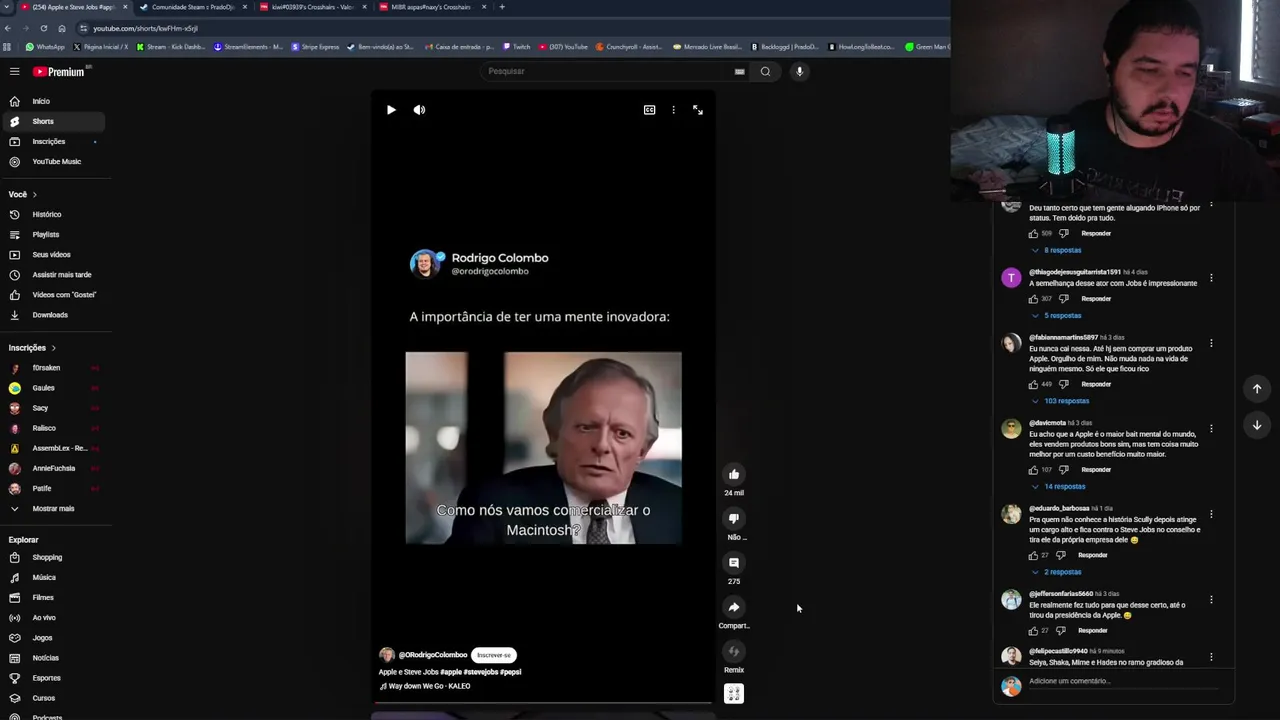
Task: Toggle closed captions on the Short
Action: [649, 110]
